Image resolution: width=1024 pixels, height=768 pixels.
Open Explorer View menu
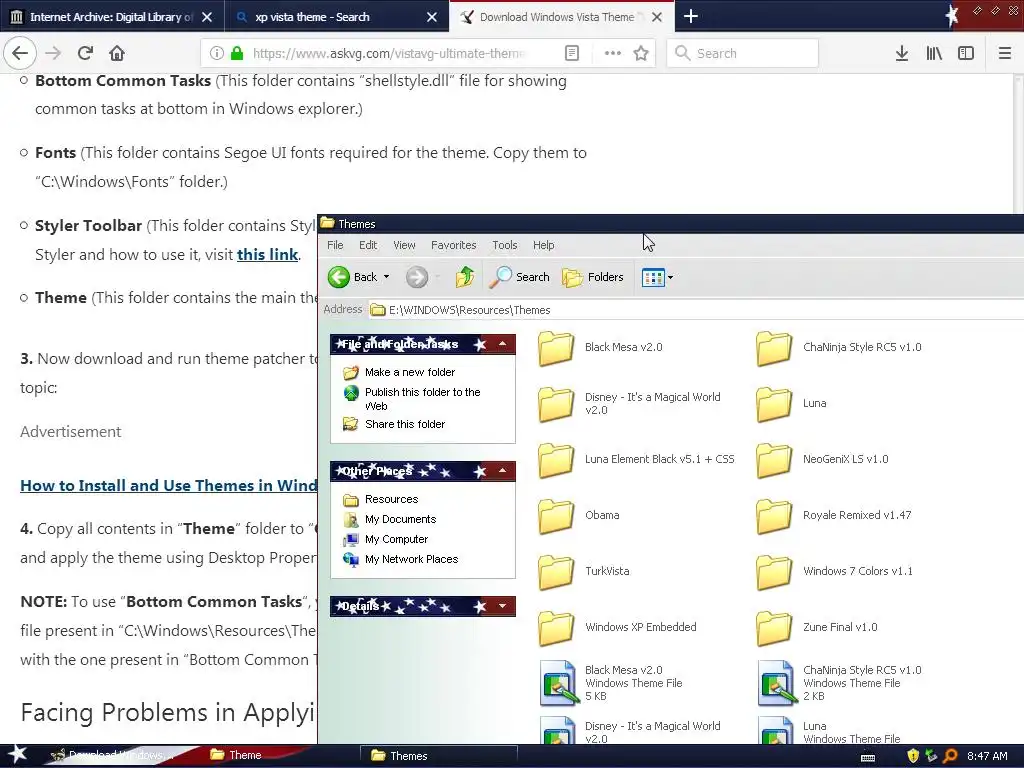(x=404, y=245)
